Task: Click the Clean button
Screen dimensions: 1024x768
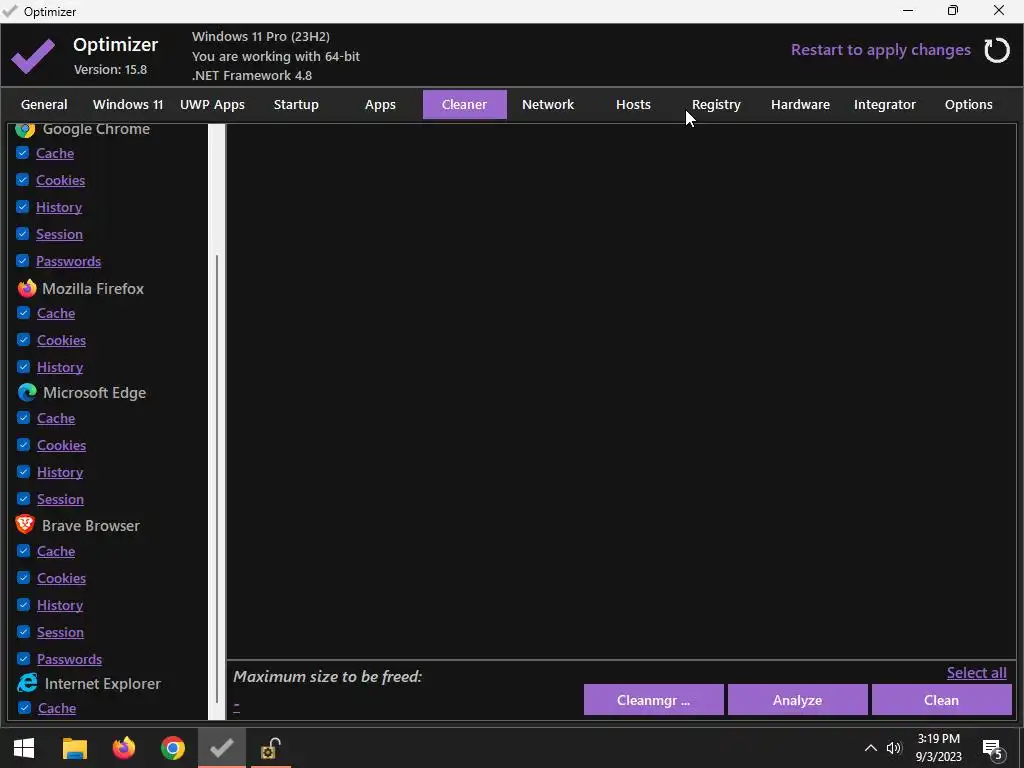Action: [x=941, y=700]
